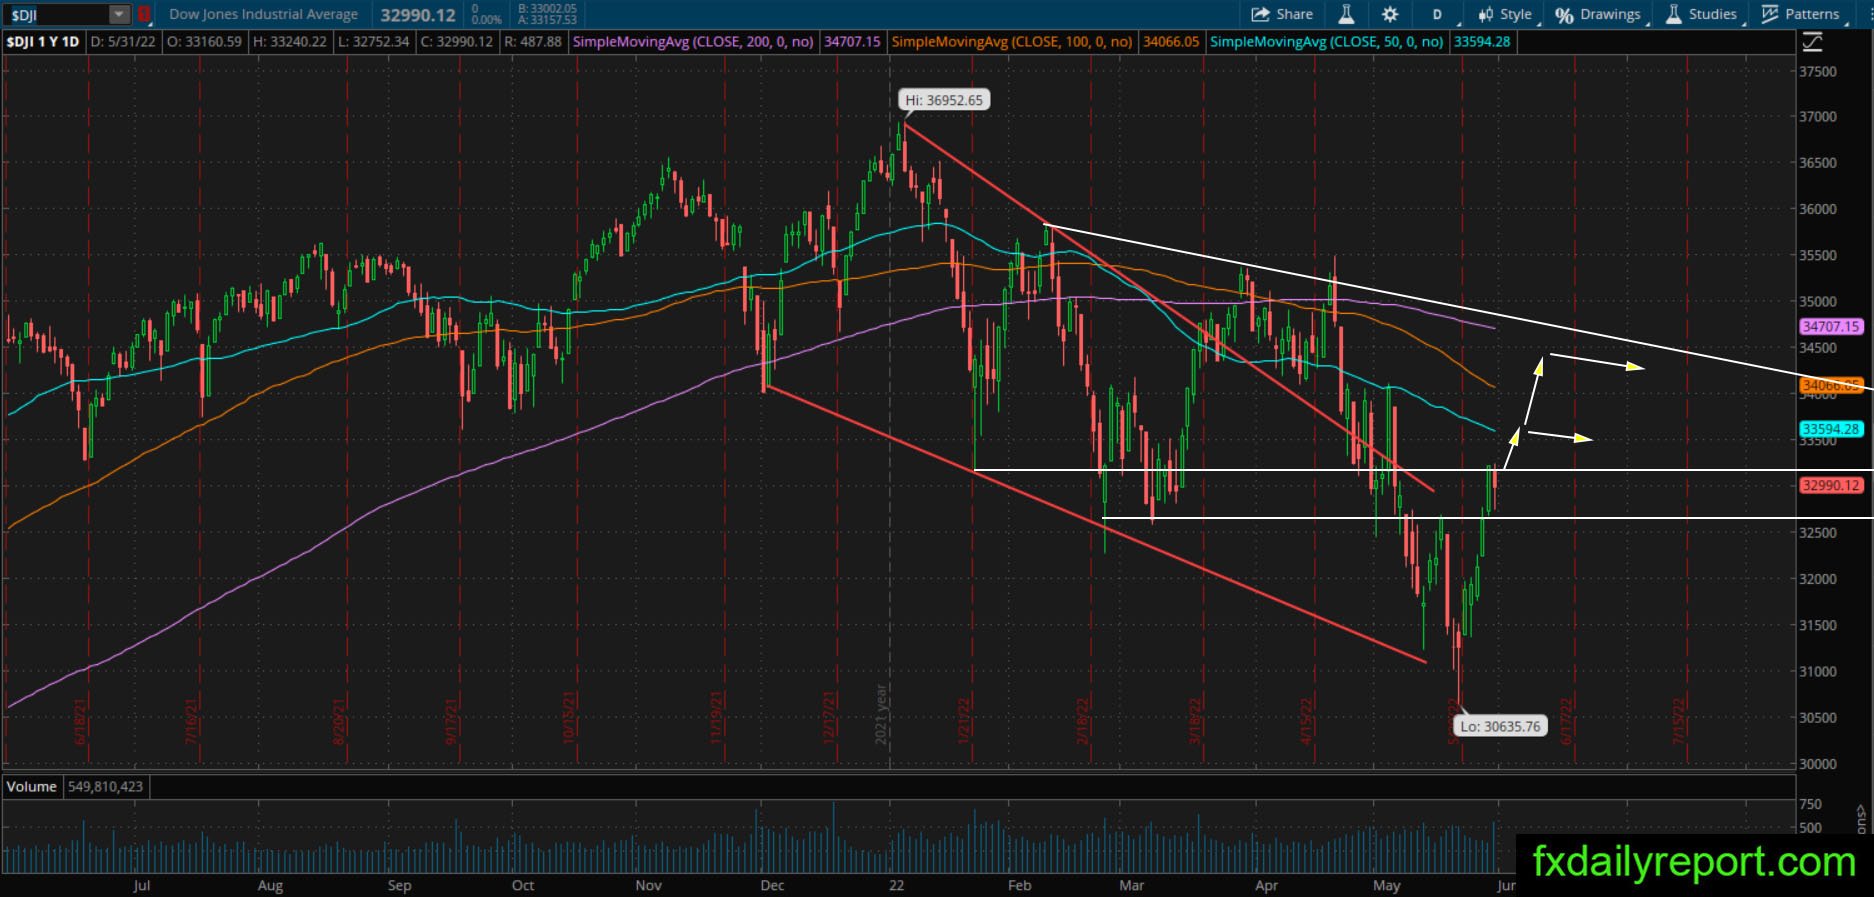
Task: Click the L: 32752.34 low value
Action: tap(373, 42)
